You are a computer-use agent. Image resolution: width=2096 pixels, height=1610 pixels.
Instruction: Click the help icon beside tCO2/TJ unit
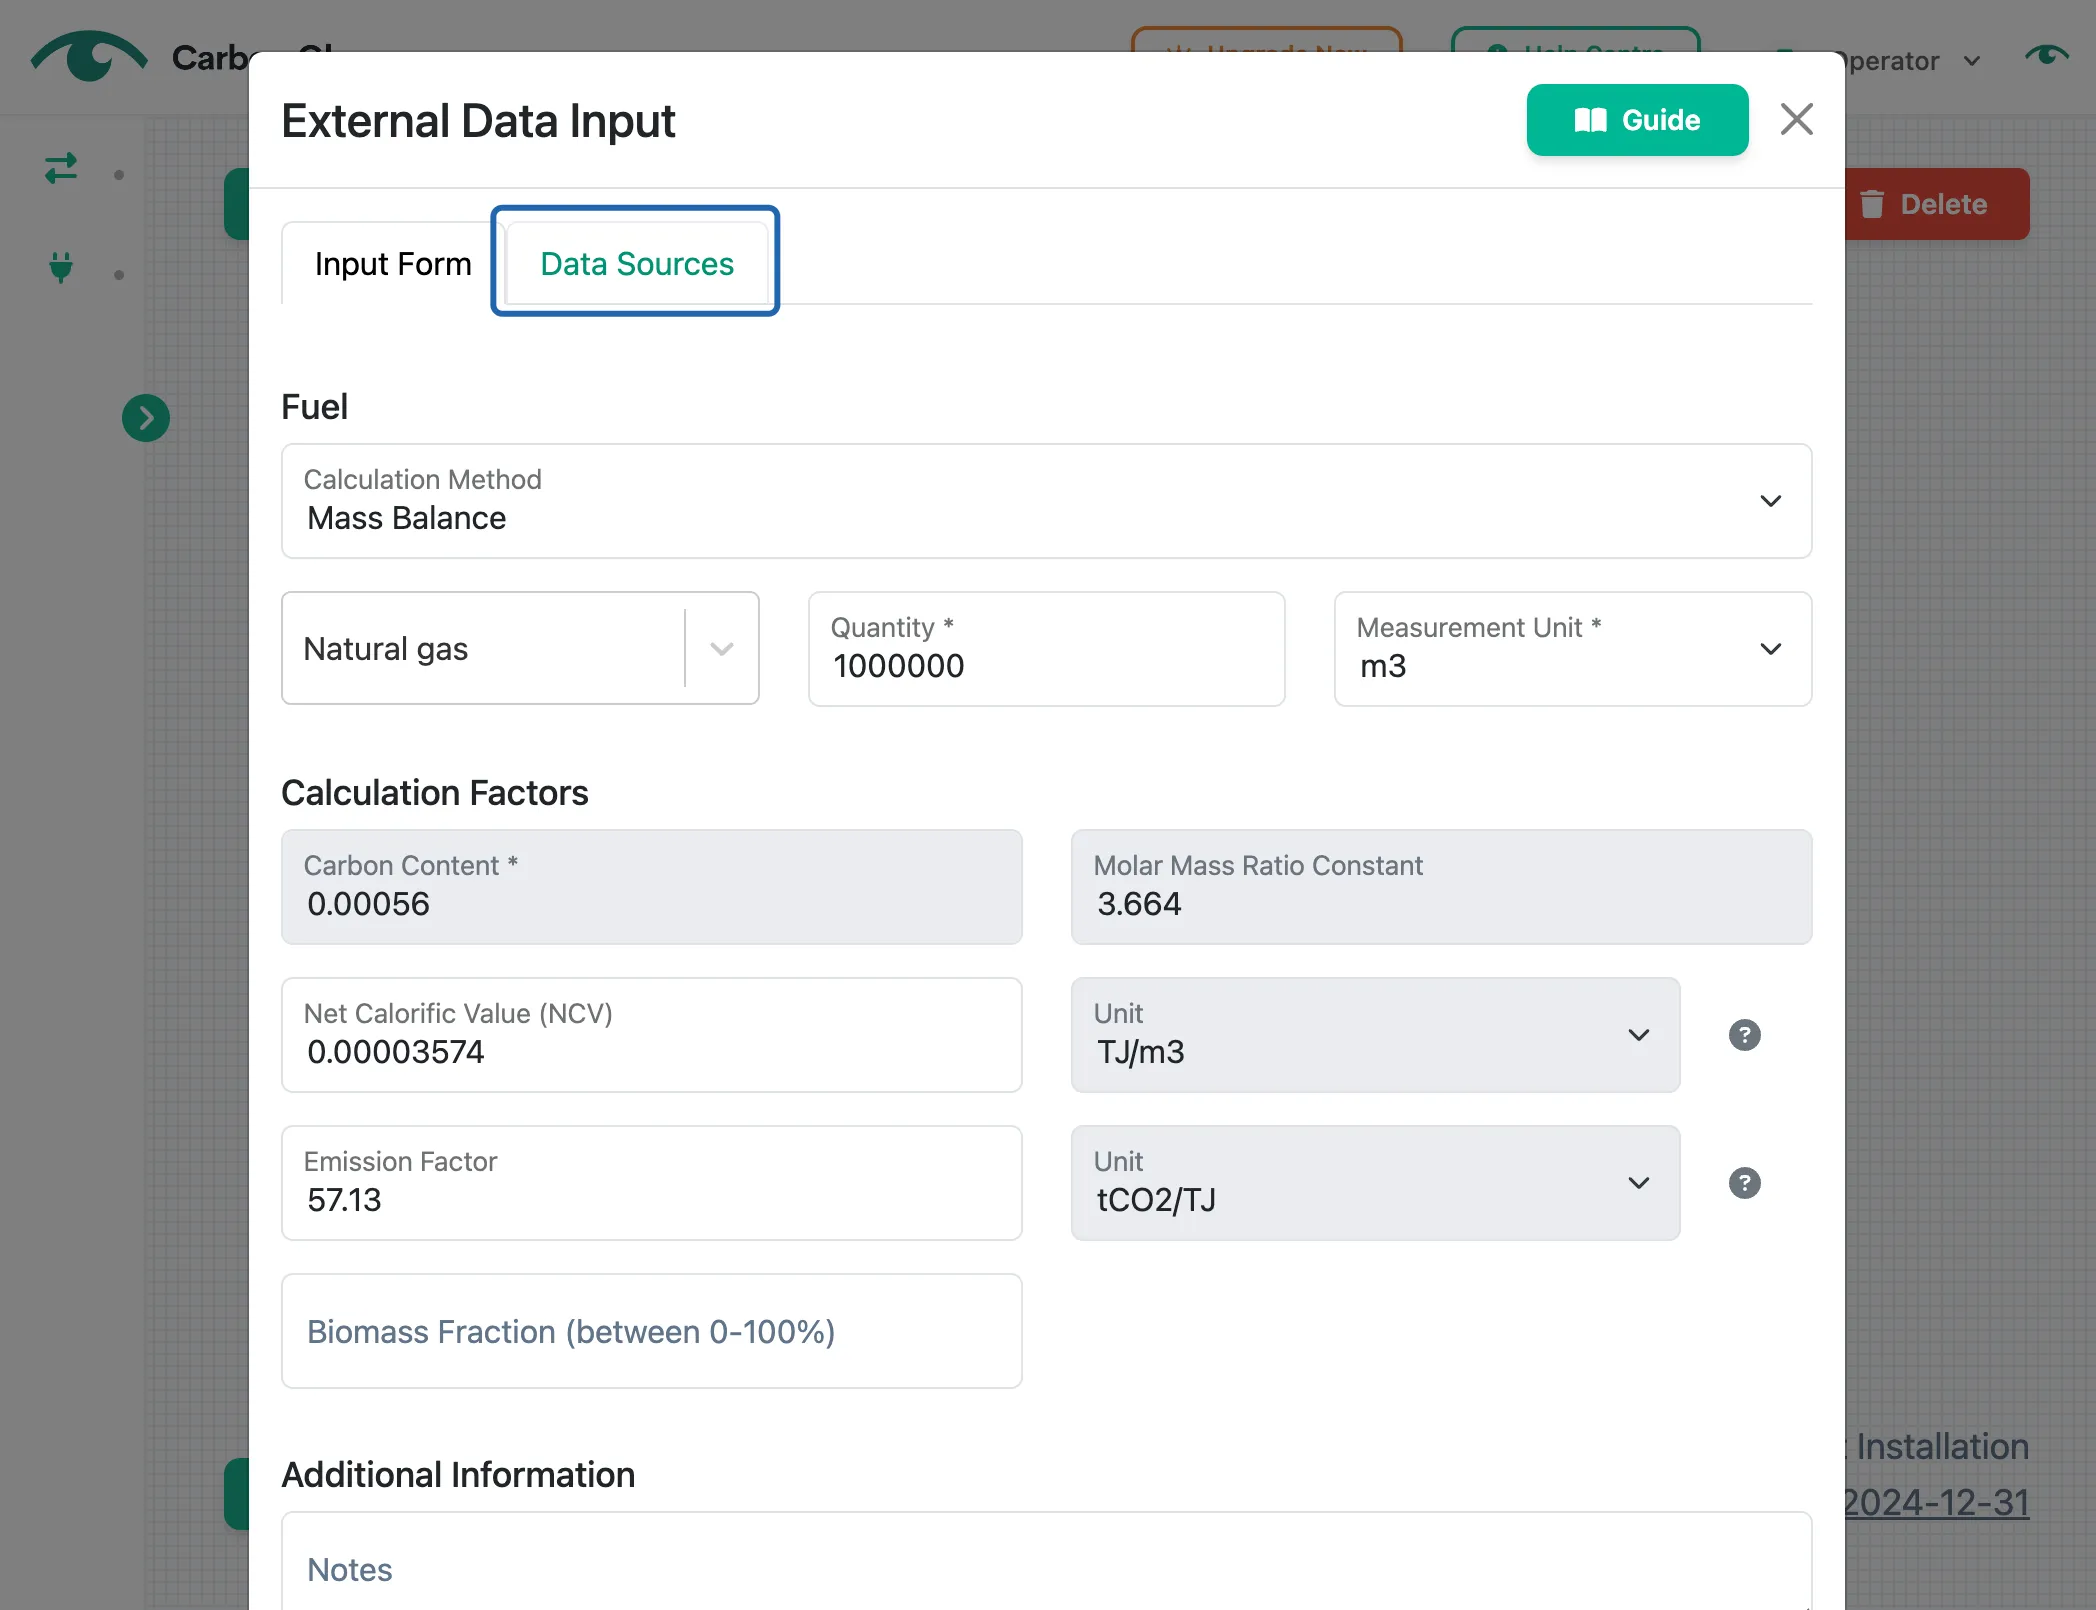pyautogui.click(x=1744, y=1182)
